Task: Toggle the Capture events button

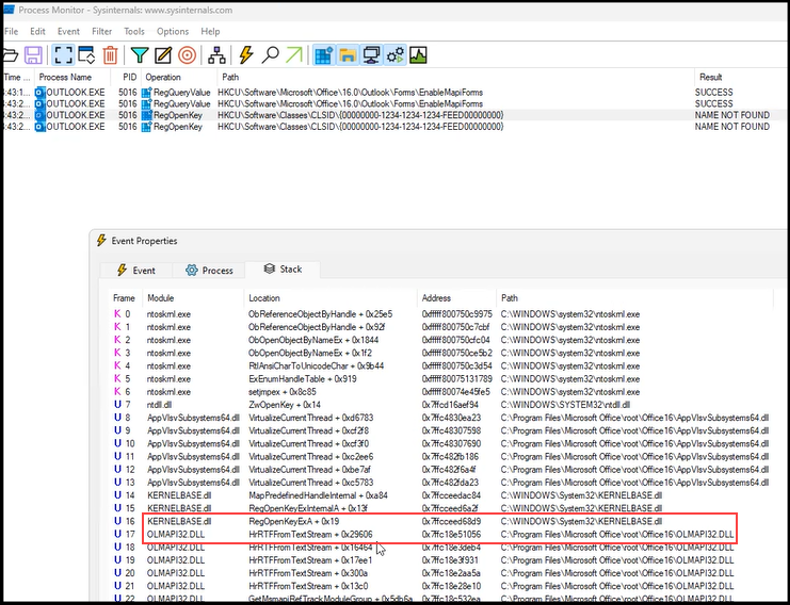Action: [63, 54]
